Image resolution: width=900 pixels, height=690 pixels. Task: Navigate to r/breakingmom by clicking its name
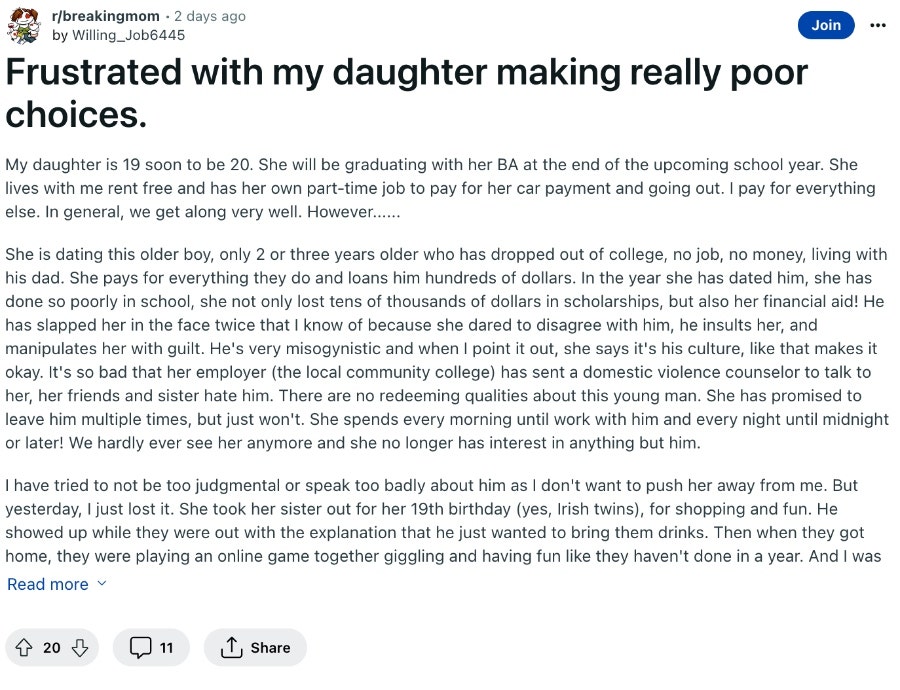tap(104, 16)
